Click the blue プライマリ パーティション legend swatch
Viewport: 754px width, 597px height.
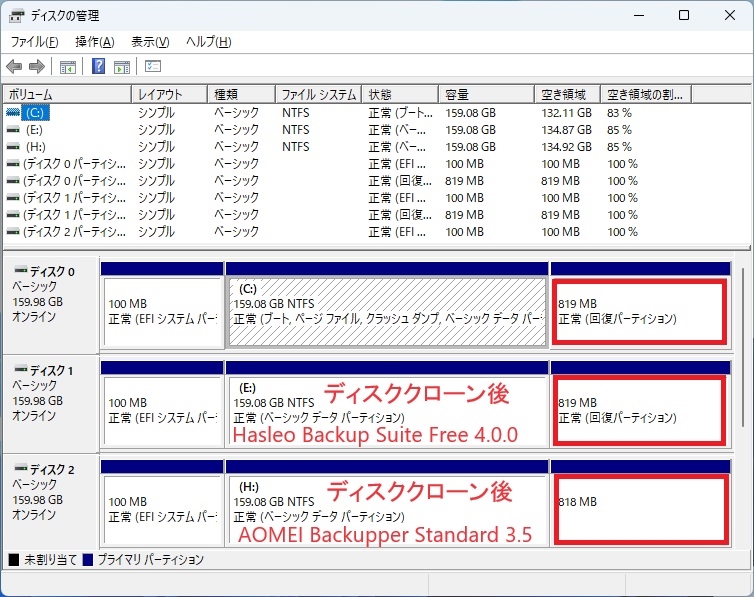[x=88, y=560]
